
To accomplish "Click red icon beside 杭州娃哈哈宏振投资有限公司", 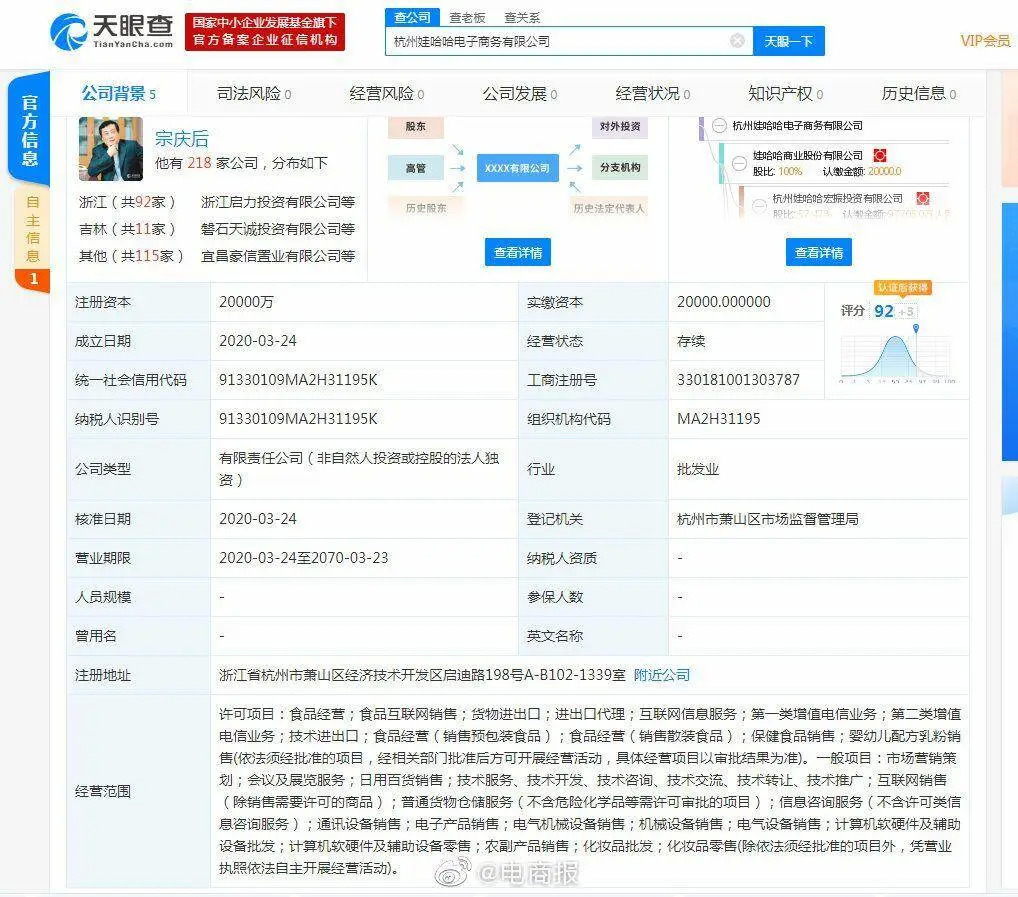I will coord(923,198).
